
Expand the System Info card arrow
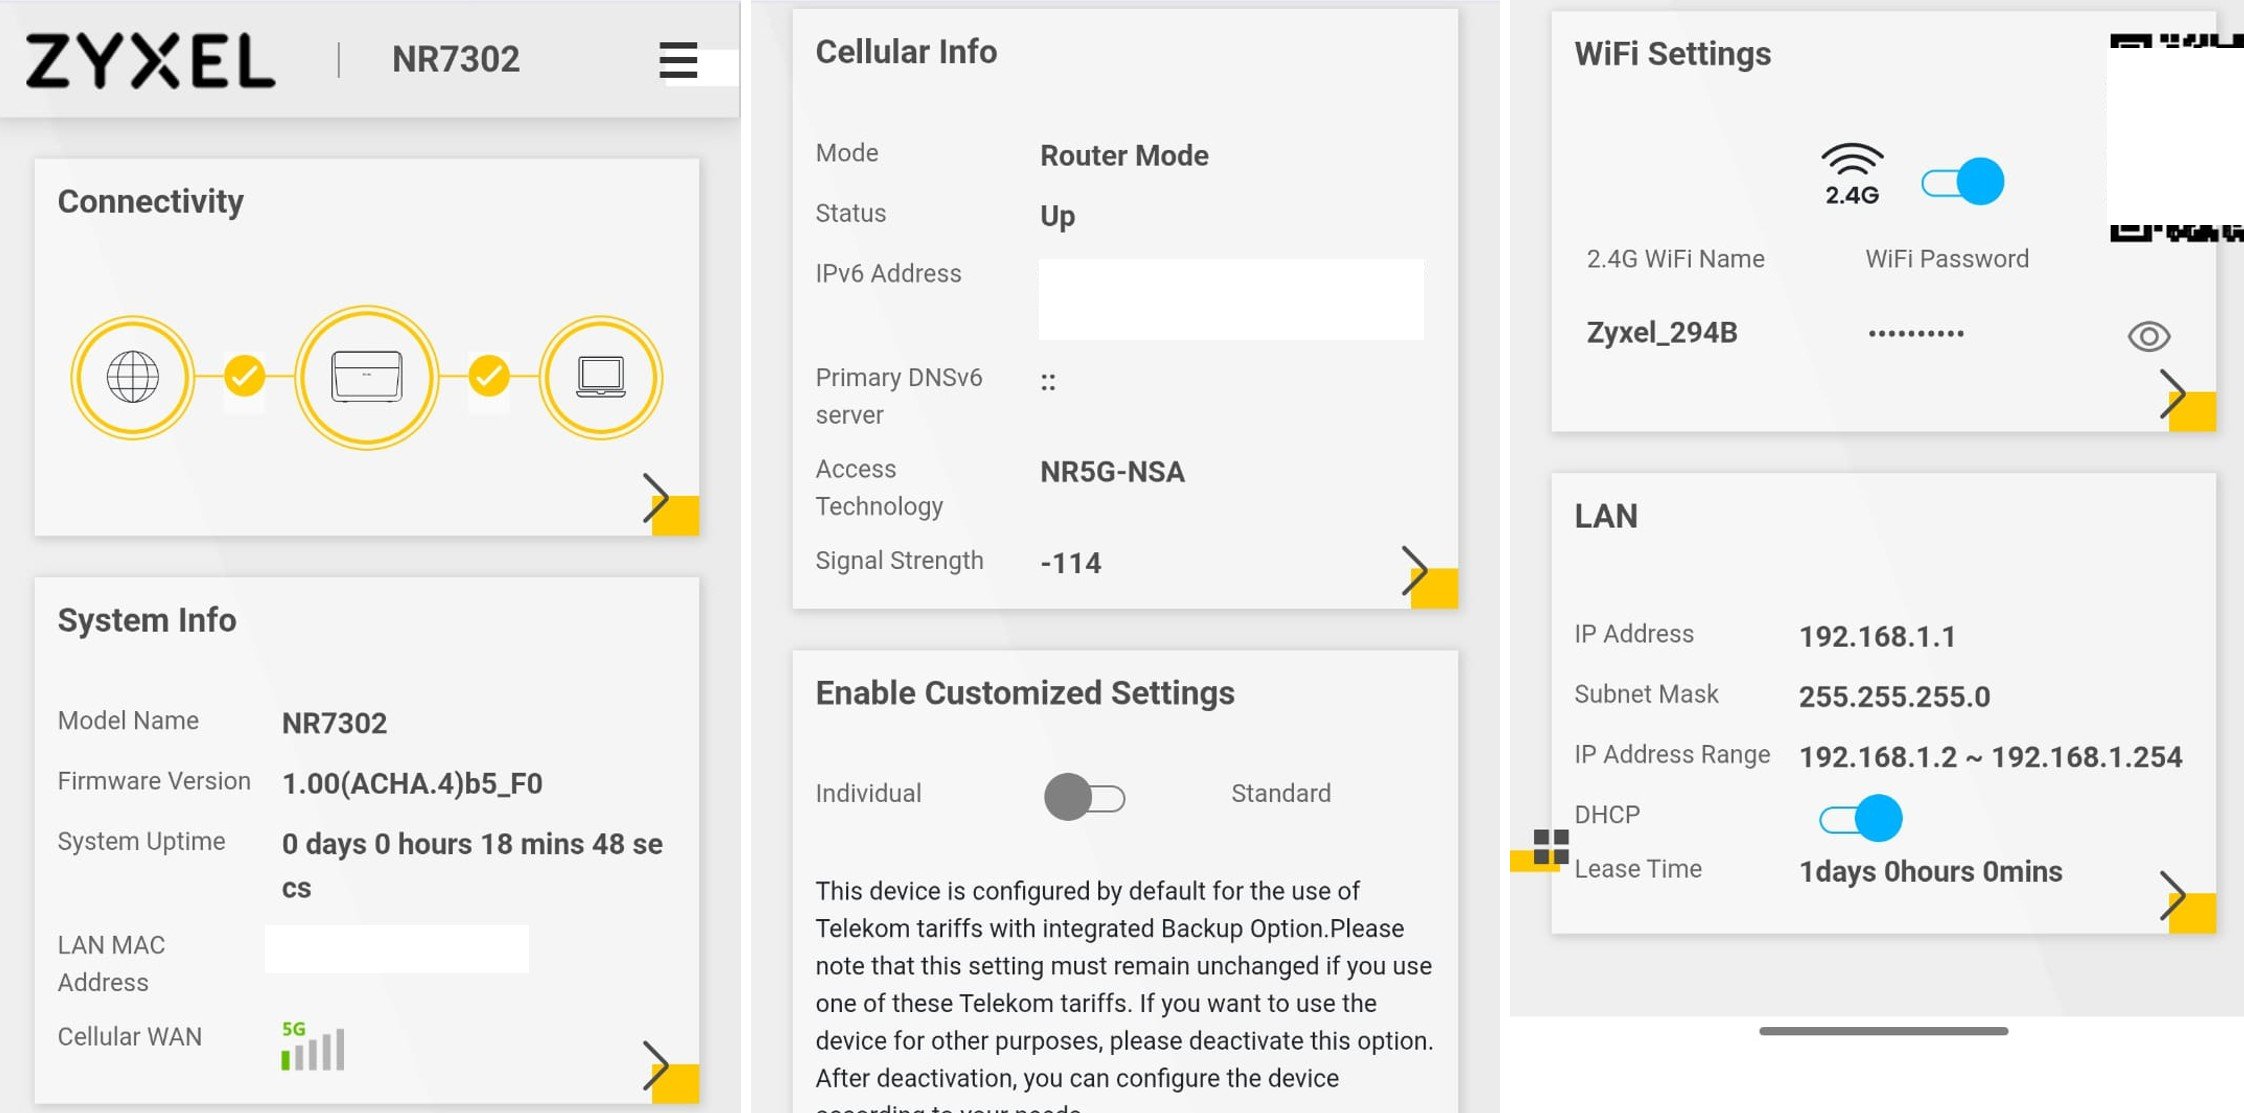(657, 1066)
